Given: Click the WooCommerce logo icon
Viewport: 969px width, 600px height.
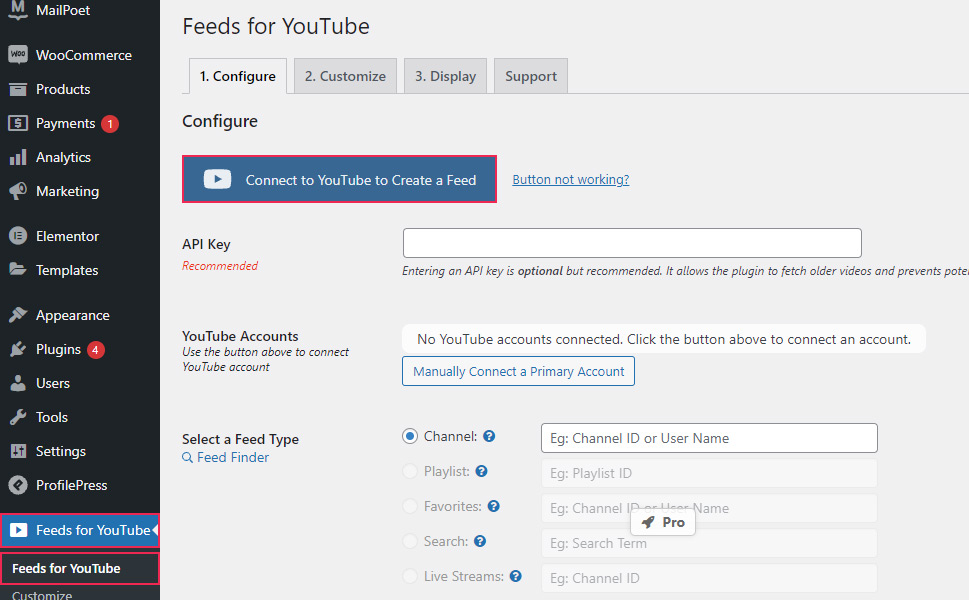Looking at the screenshot, I should [18, 55].
